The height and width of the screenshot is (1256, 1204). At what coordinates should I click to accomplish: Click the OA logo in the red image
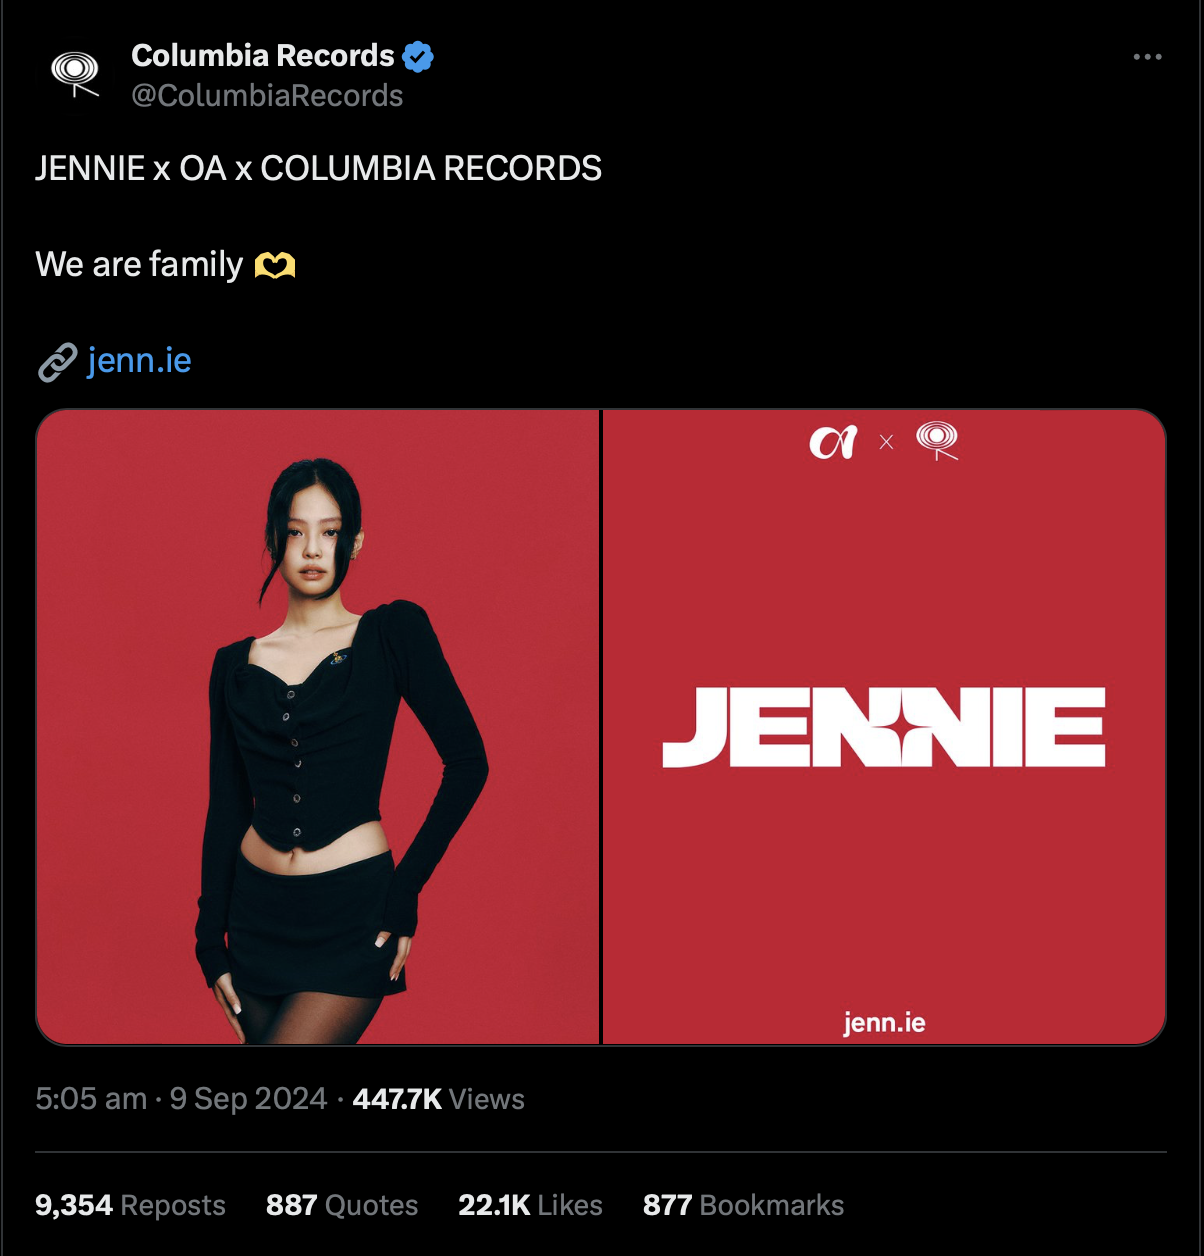coord(833,442)
